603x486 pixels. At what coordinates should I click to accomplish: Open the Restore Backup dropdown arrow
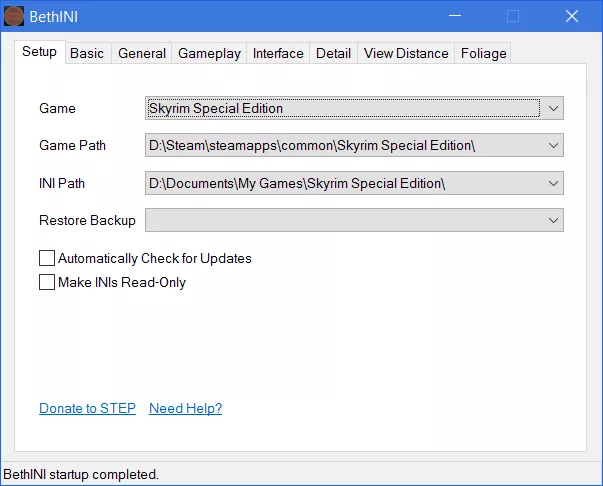pos(553,220)
